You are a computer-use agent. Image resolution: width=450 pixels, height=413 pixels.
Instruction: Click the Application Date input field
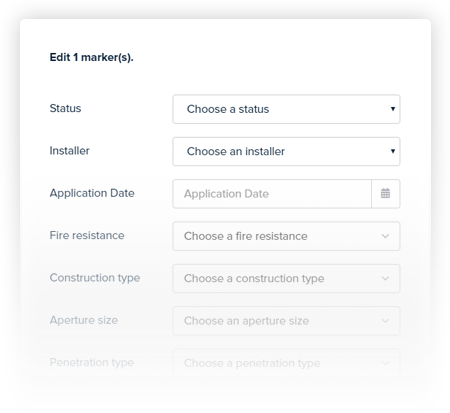[x=272, y=194]
